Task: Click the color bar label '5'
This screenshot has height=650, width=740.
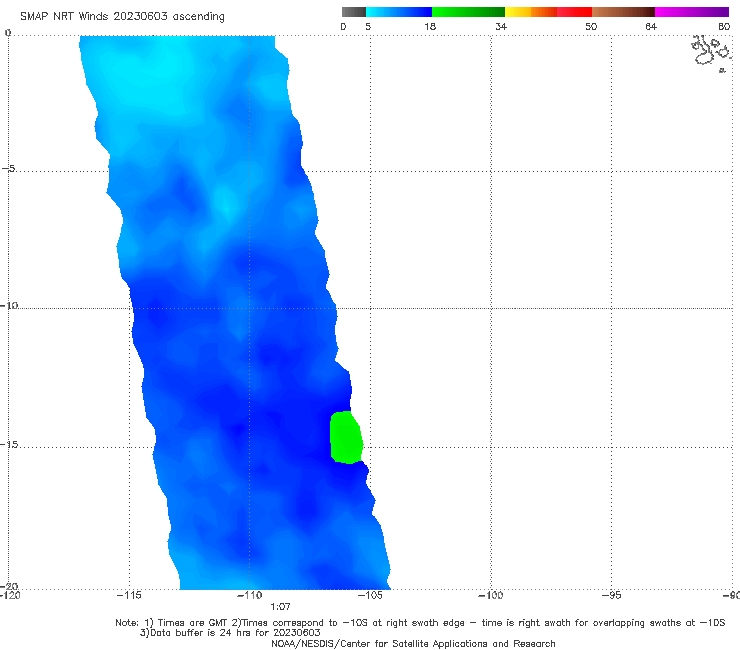Action: point(368,26)
